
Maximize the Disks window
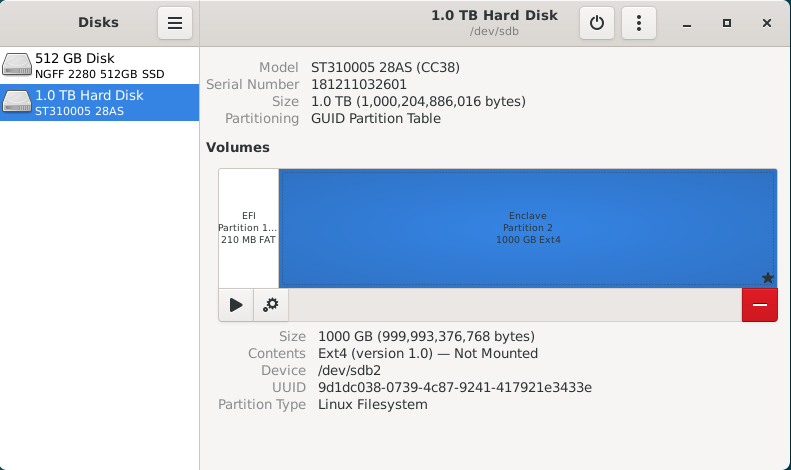(727, 23)
